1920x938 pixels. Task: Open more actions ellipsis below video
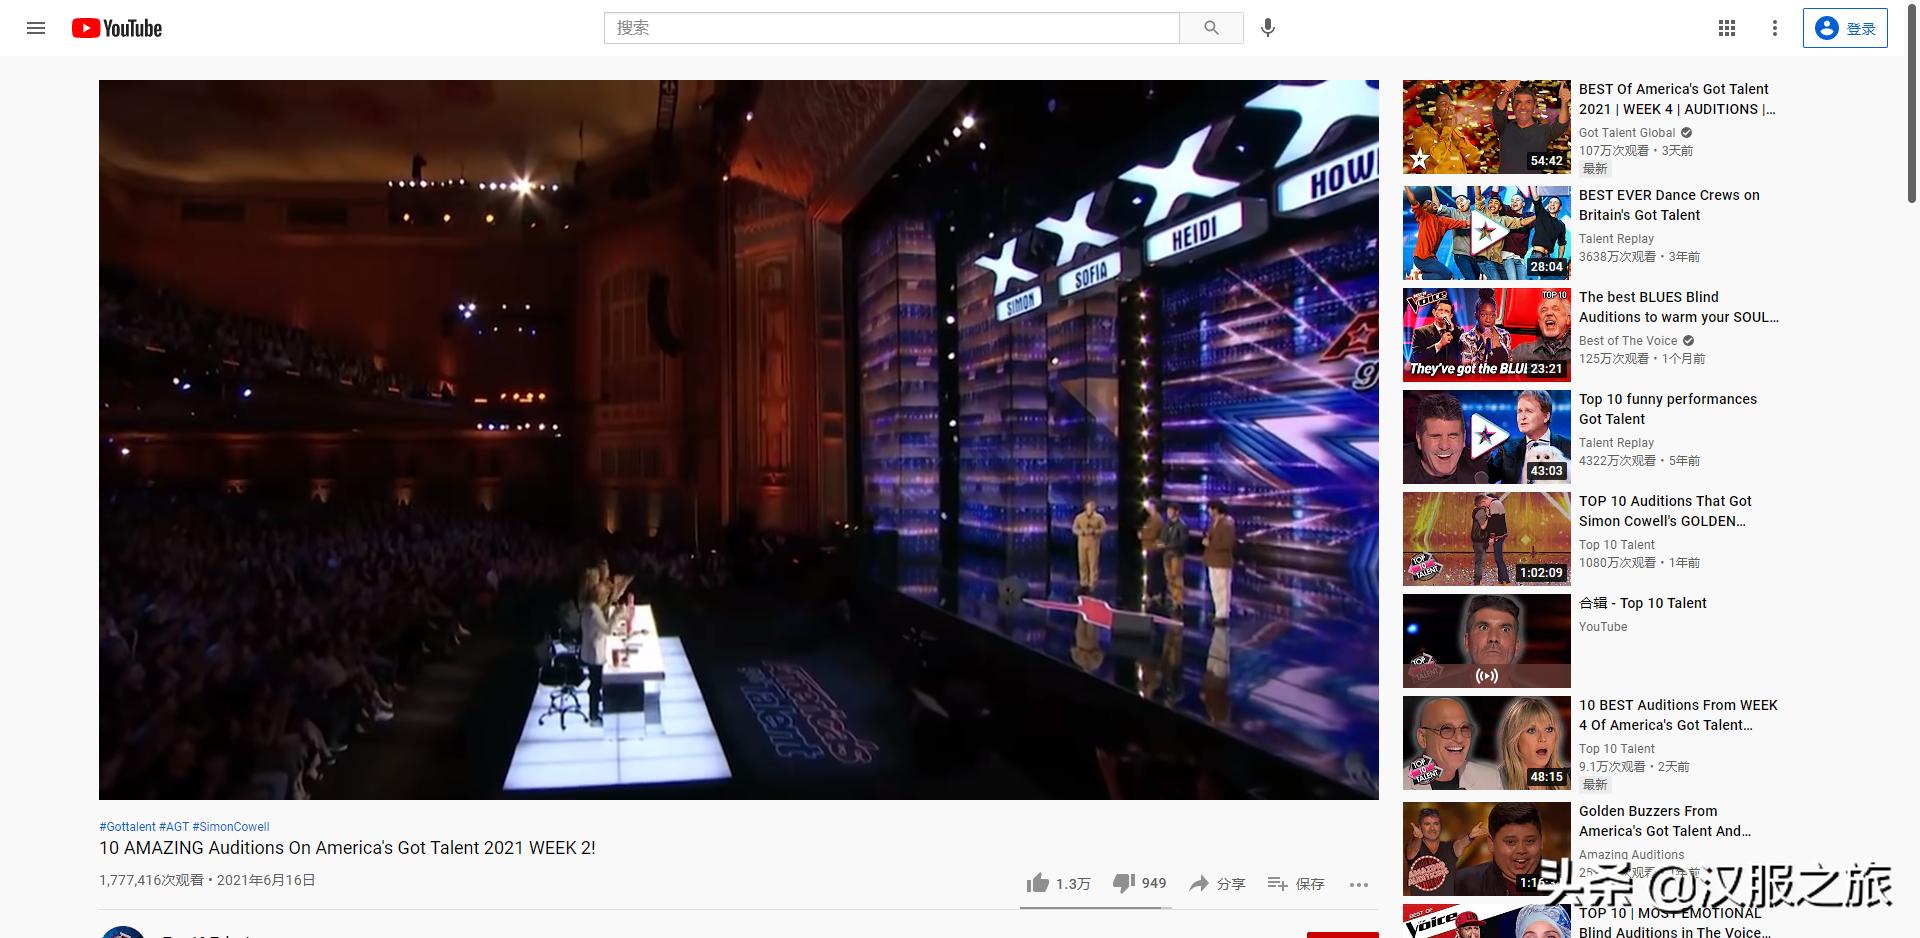pos(1358,884)
